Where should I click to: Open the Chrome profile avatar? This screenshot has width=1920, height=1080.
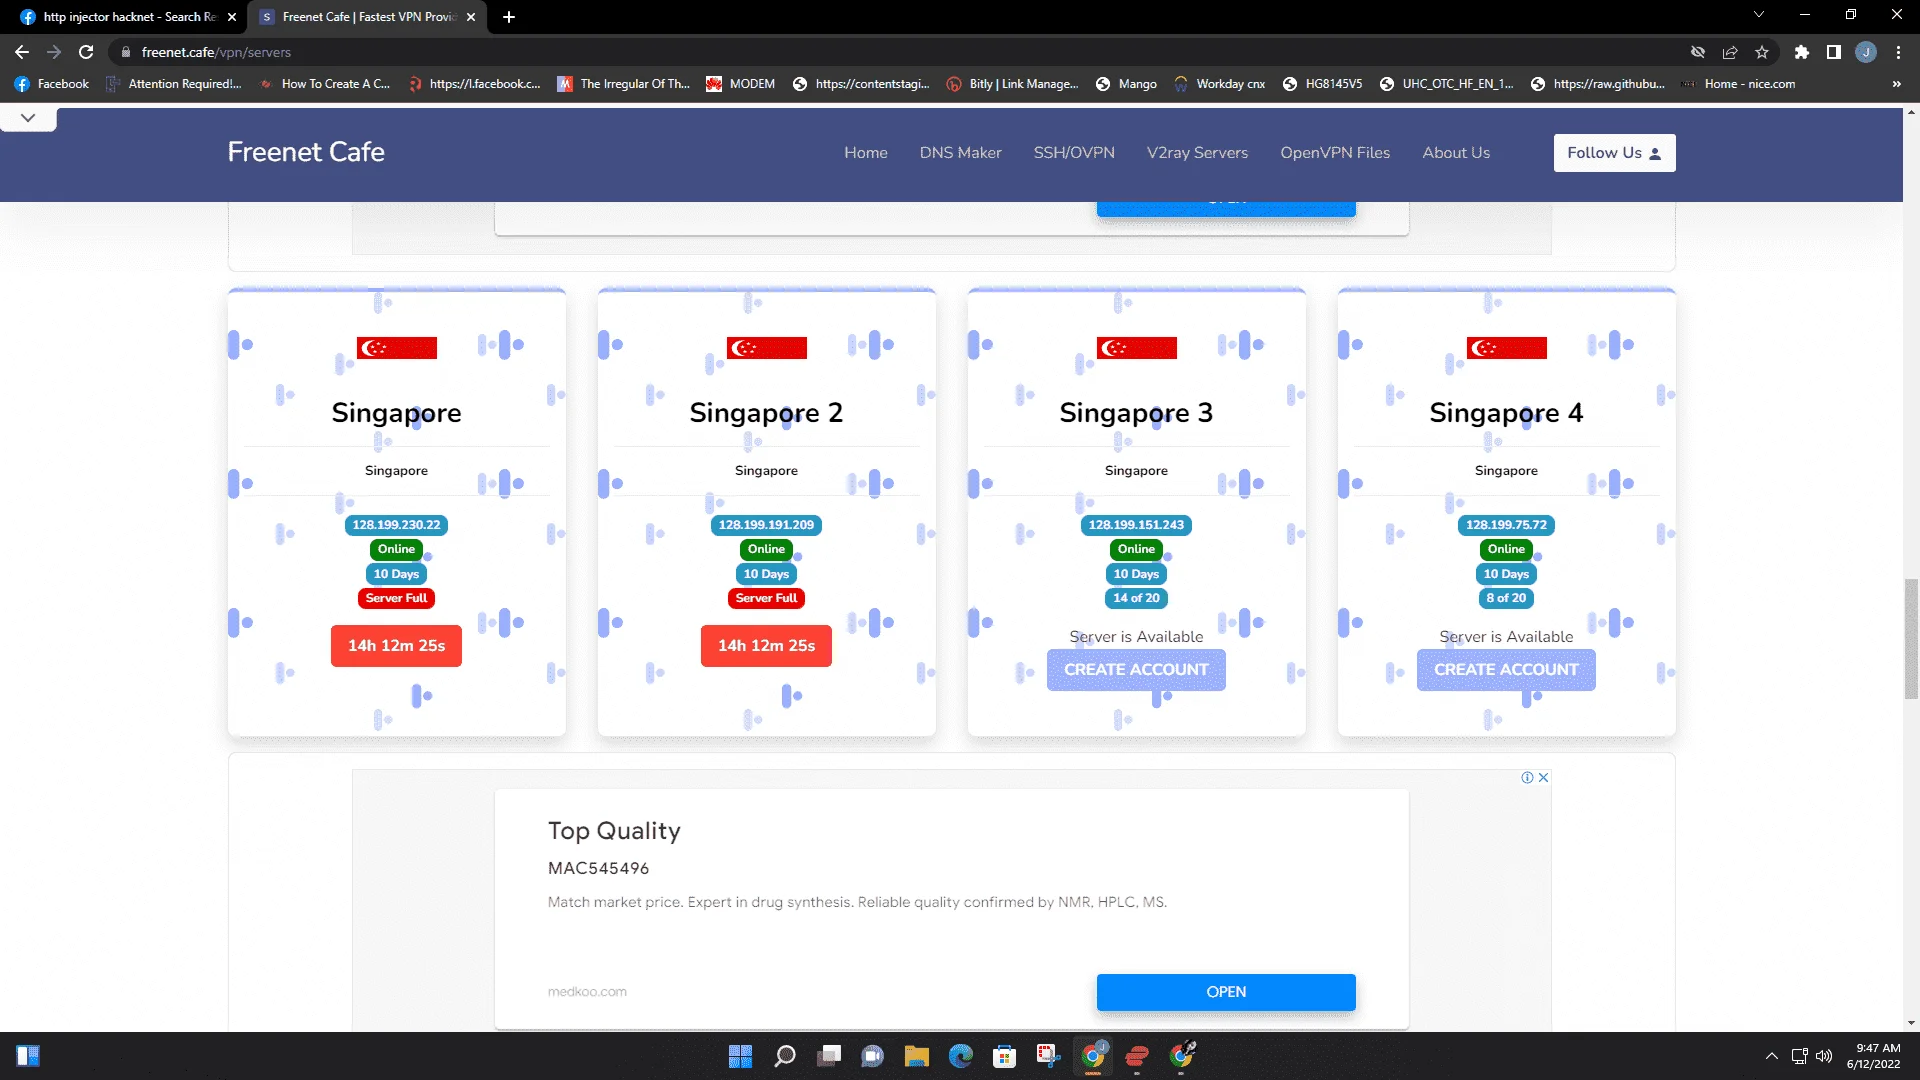[1866, 52]
